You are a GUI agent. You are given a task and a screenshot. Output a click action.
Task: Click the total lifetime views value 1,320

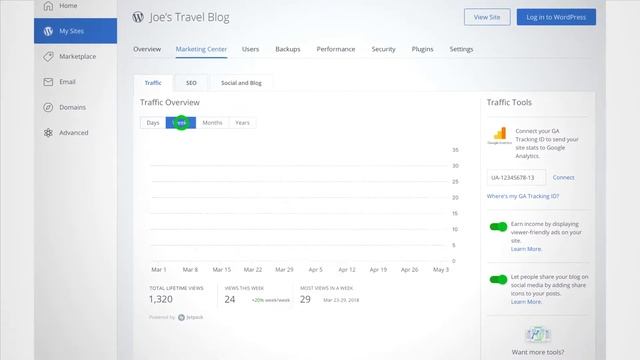(161, 299)
